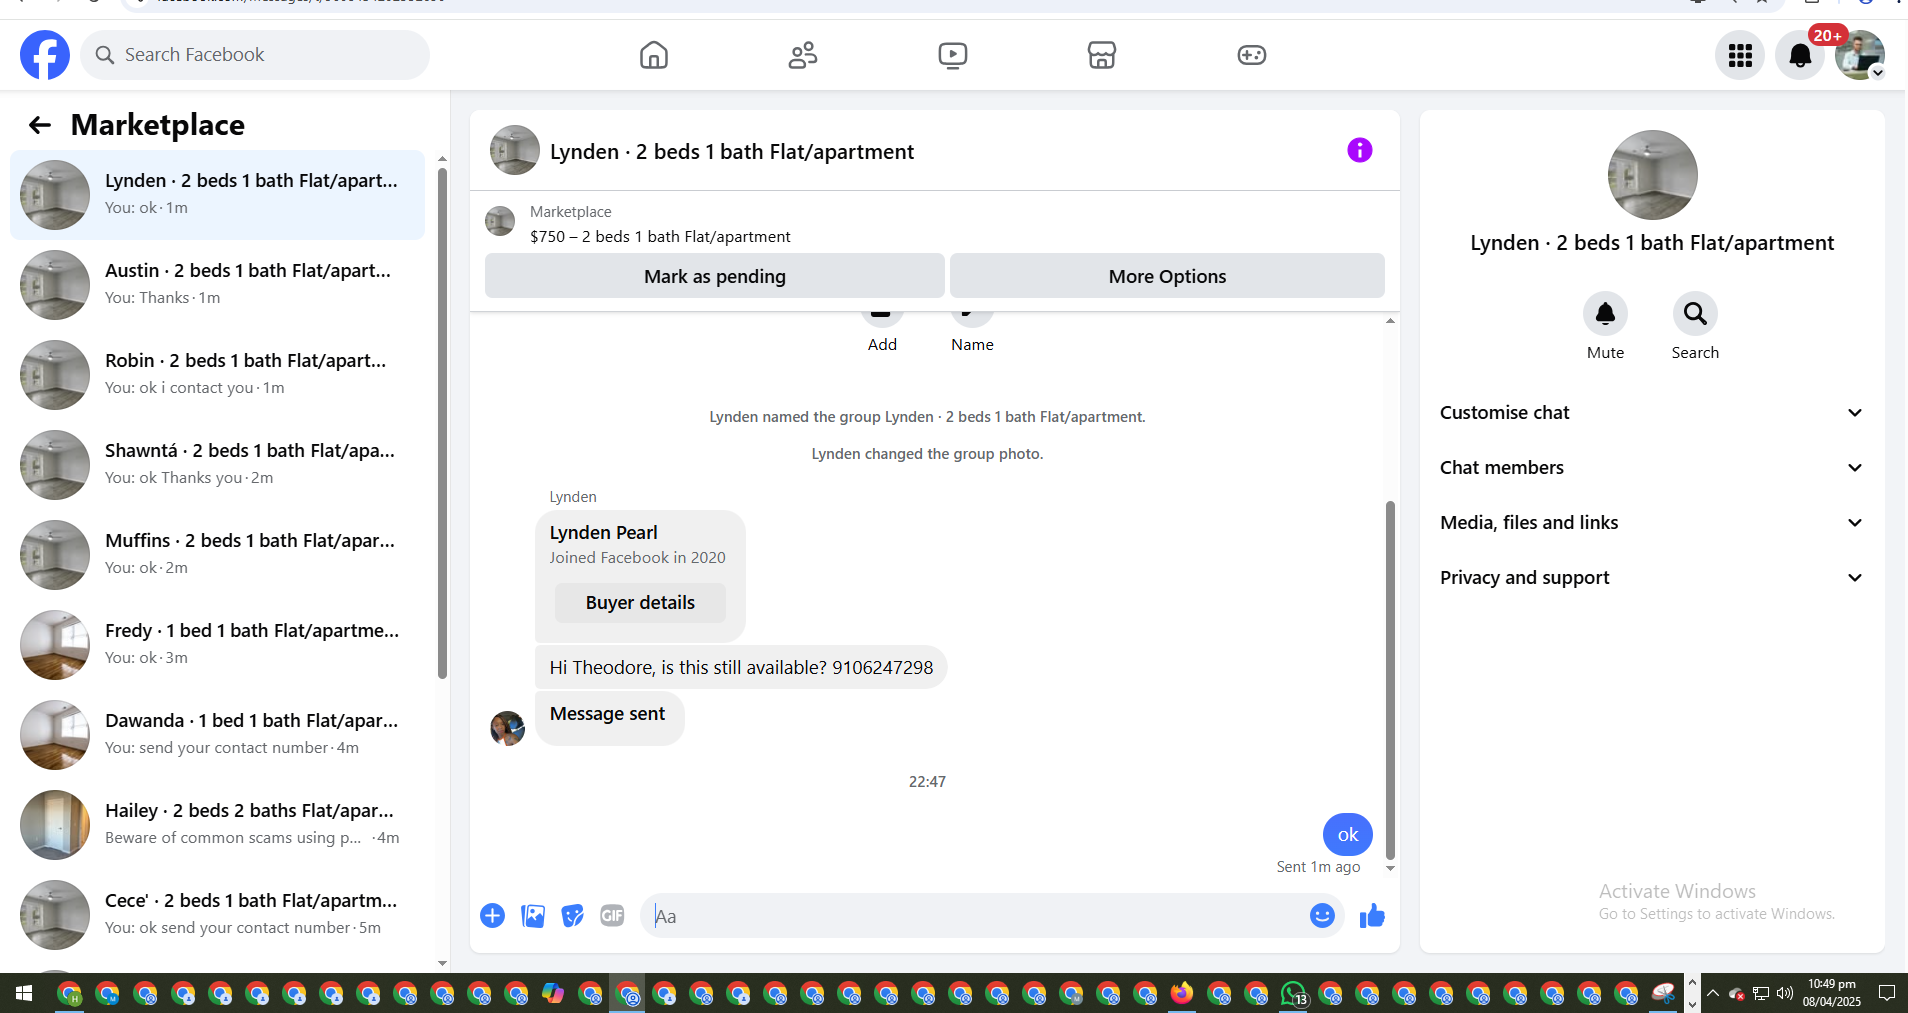Open Firefox from the taskbar
Viewport: 1908px width, 1013px height.
(x=1183, y=993)
